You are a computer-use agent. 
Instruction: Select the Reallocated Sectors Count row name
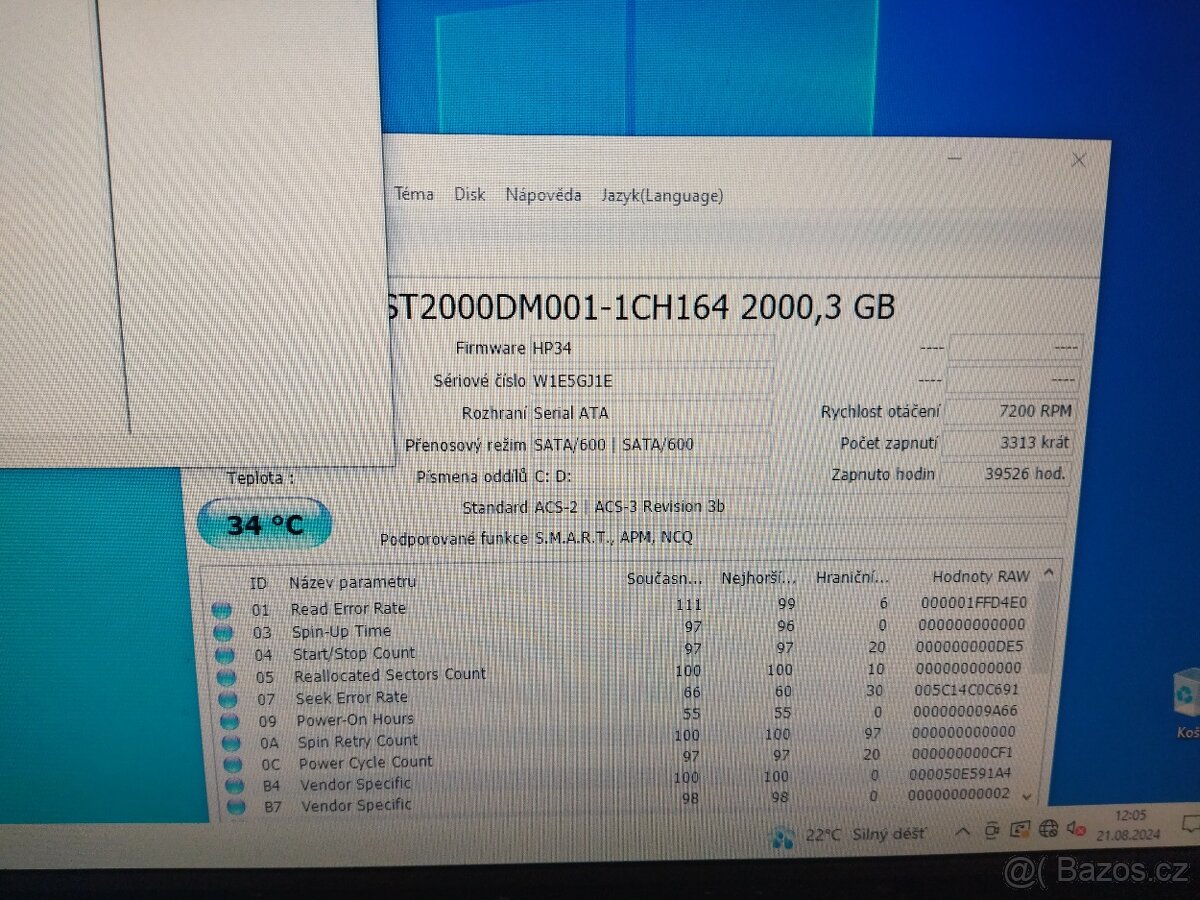pos(390,675)
